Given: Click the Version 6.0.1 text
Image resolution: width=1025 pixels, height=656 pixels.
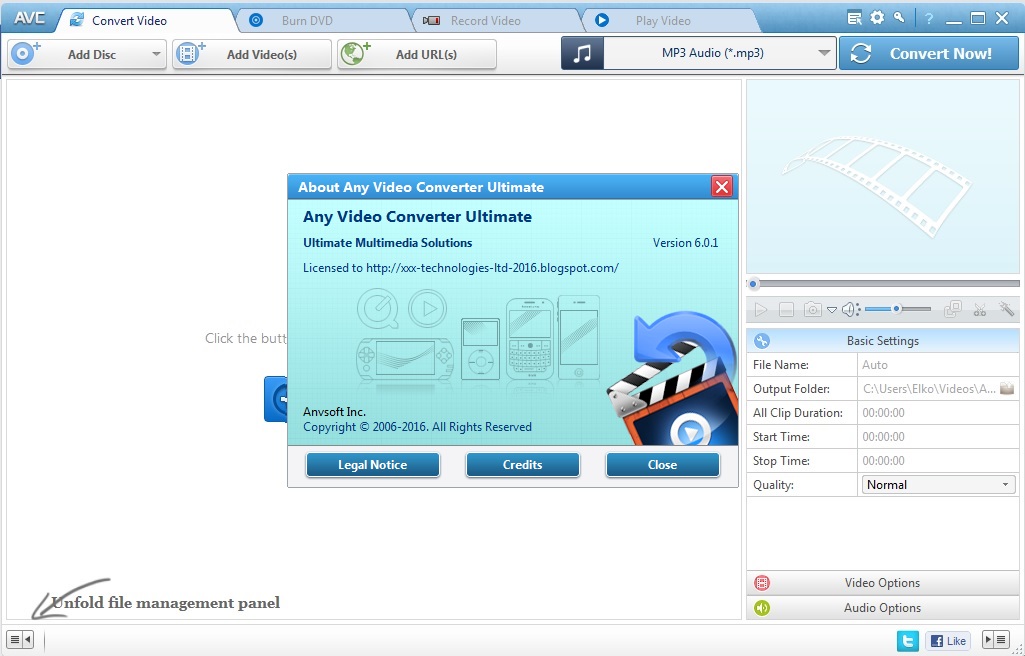Looking at the screenshot, I should pos(685,242).
